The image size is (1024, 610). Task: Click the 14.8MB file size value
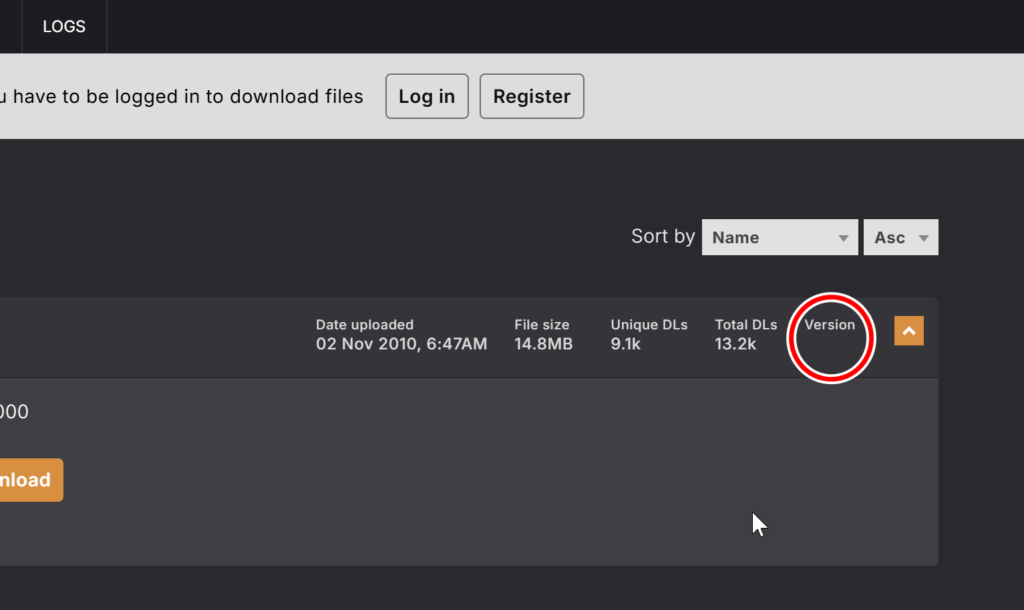[x=543, y=345]
